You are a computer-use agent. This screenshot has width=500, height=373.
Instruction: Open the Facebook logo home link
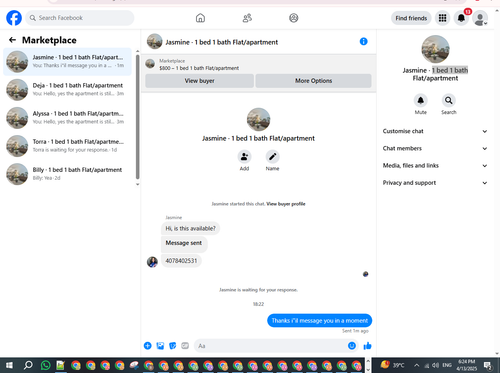tap(14, 18)
